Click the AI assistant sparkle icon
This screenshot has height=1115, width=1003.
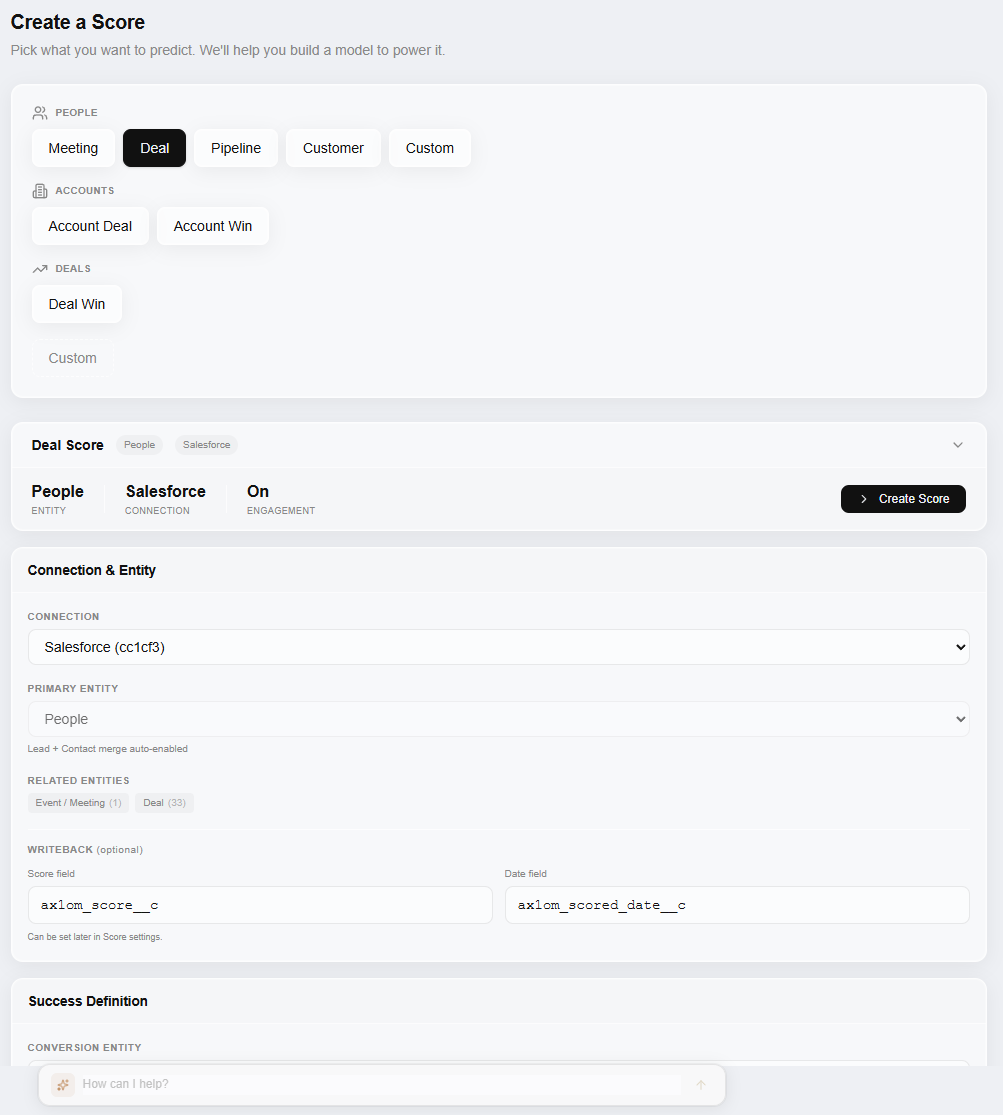(63, 1084)
